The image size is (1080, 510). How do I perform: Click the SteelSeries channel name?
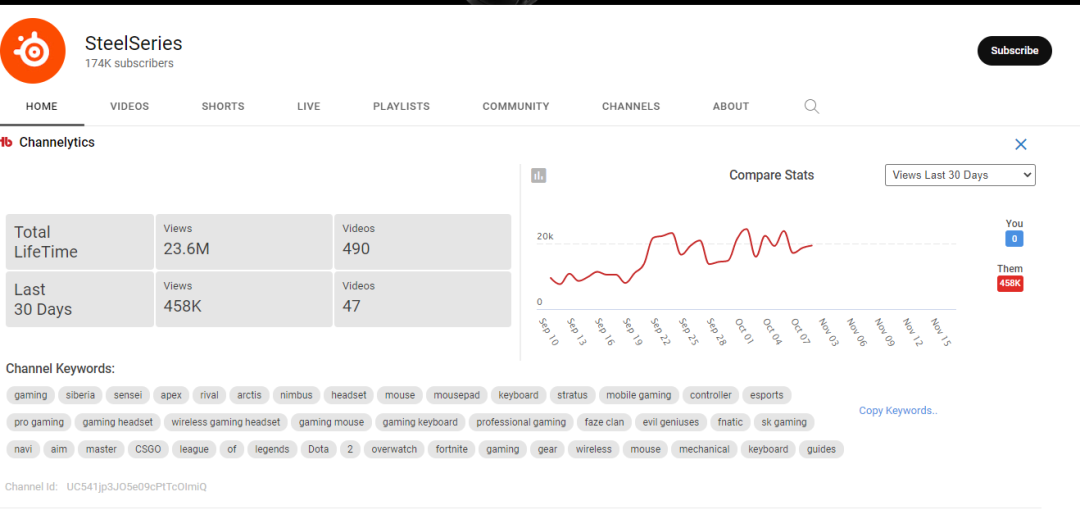pyautogui.click(x=134, y=43)
